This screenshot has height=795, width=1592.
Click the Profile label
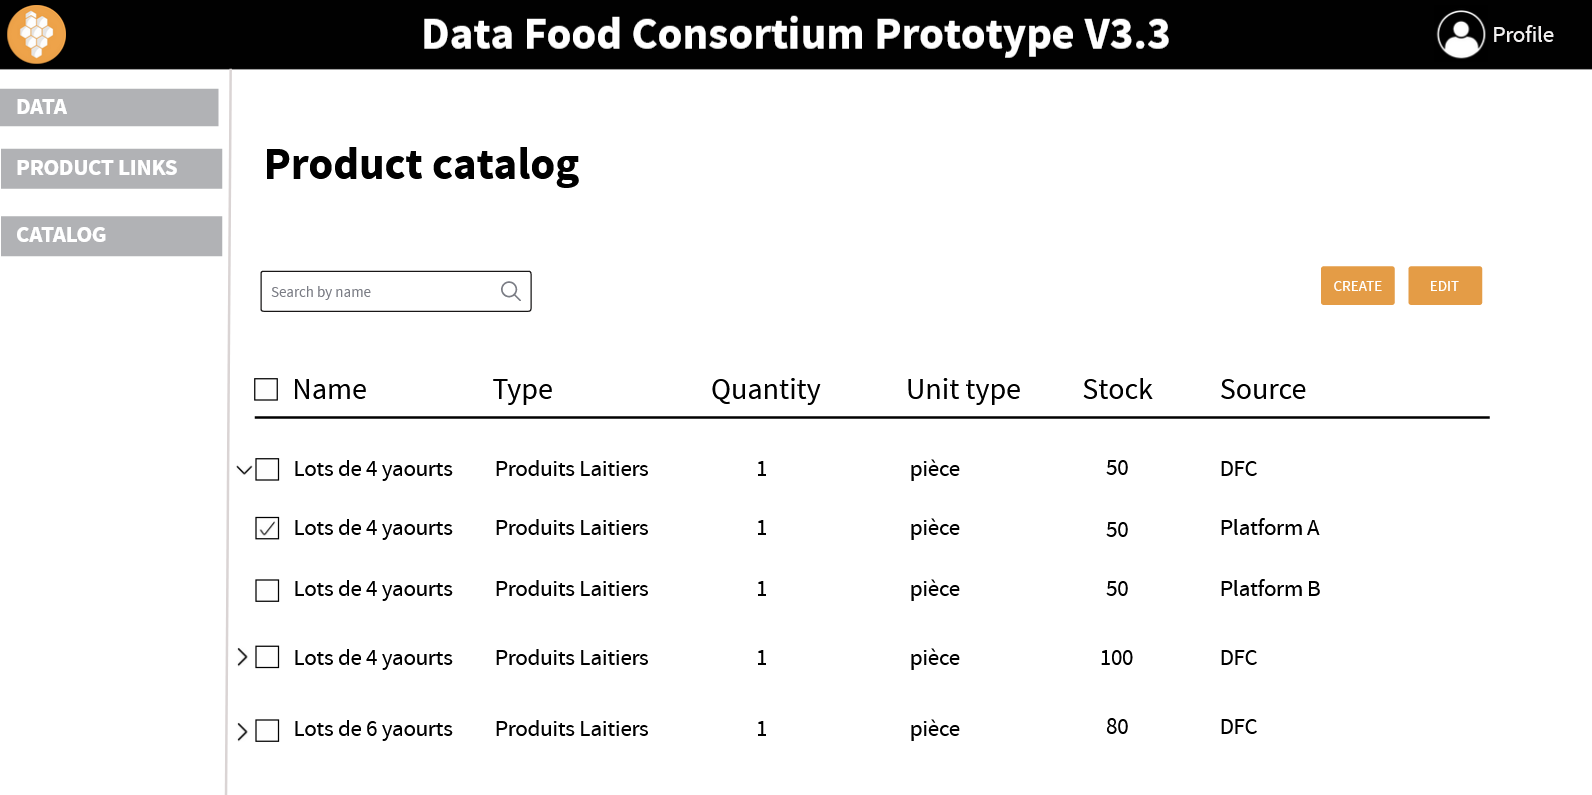1523,34
